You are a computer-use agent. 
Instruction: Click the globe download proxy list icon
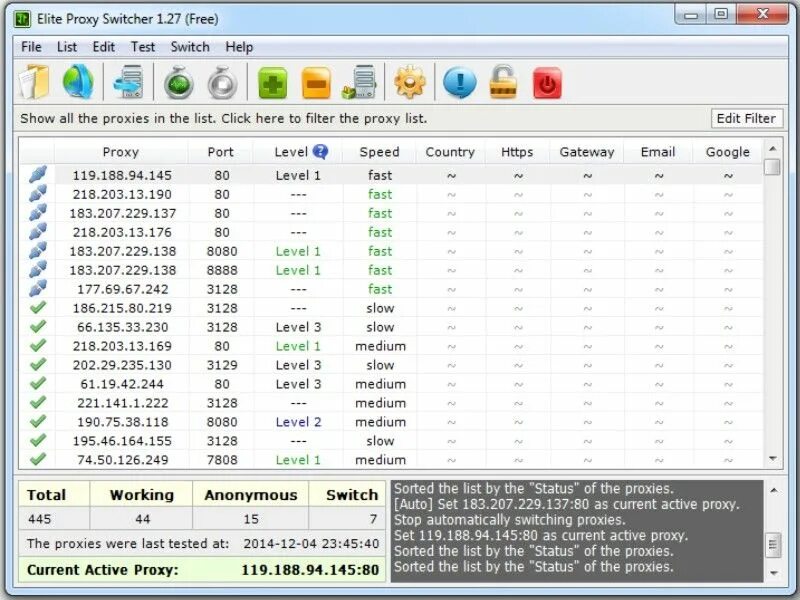pyautogui.click(x=78, y=82)
